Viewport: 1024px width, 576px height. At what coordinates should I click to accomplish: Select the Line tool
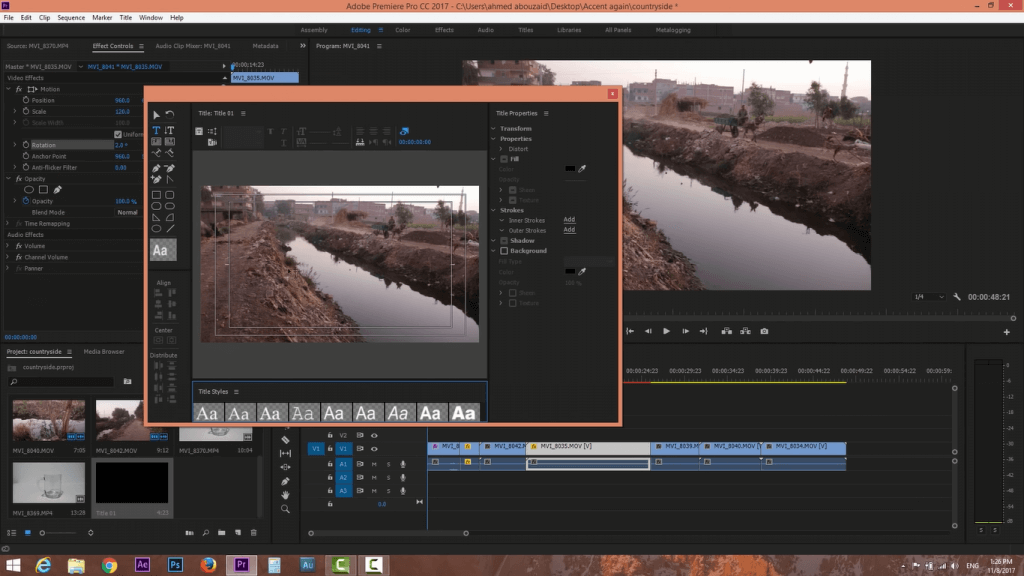[170, 229]
